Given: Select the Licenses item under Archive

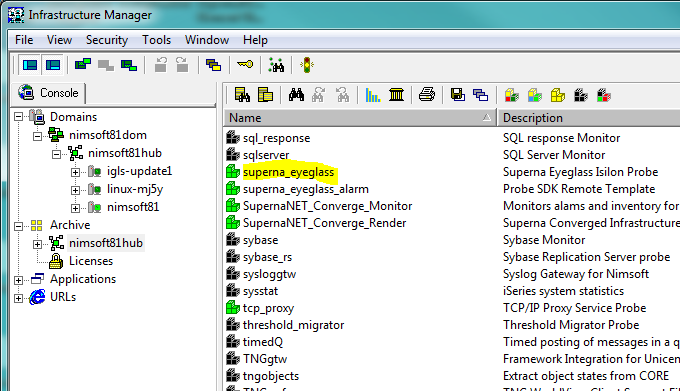Looking at the screenshot, I should point(91,261).
